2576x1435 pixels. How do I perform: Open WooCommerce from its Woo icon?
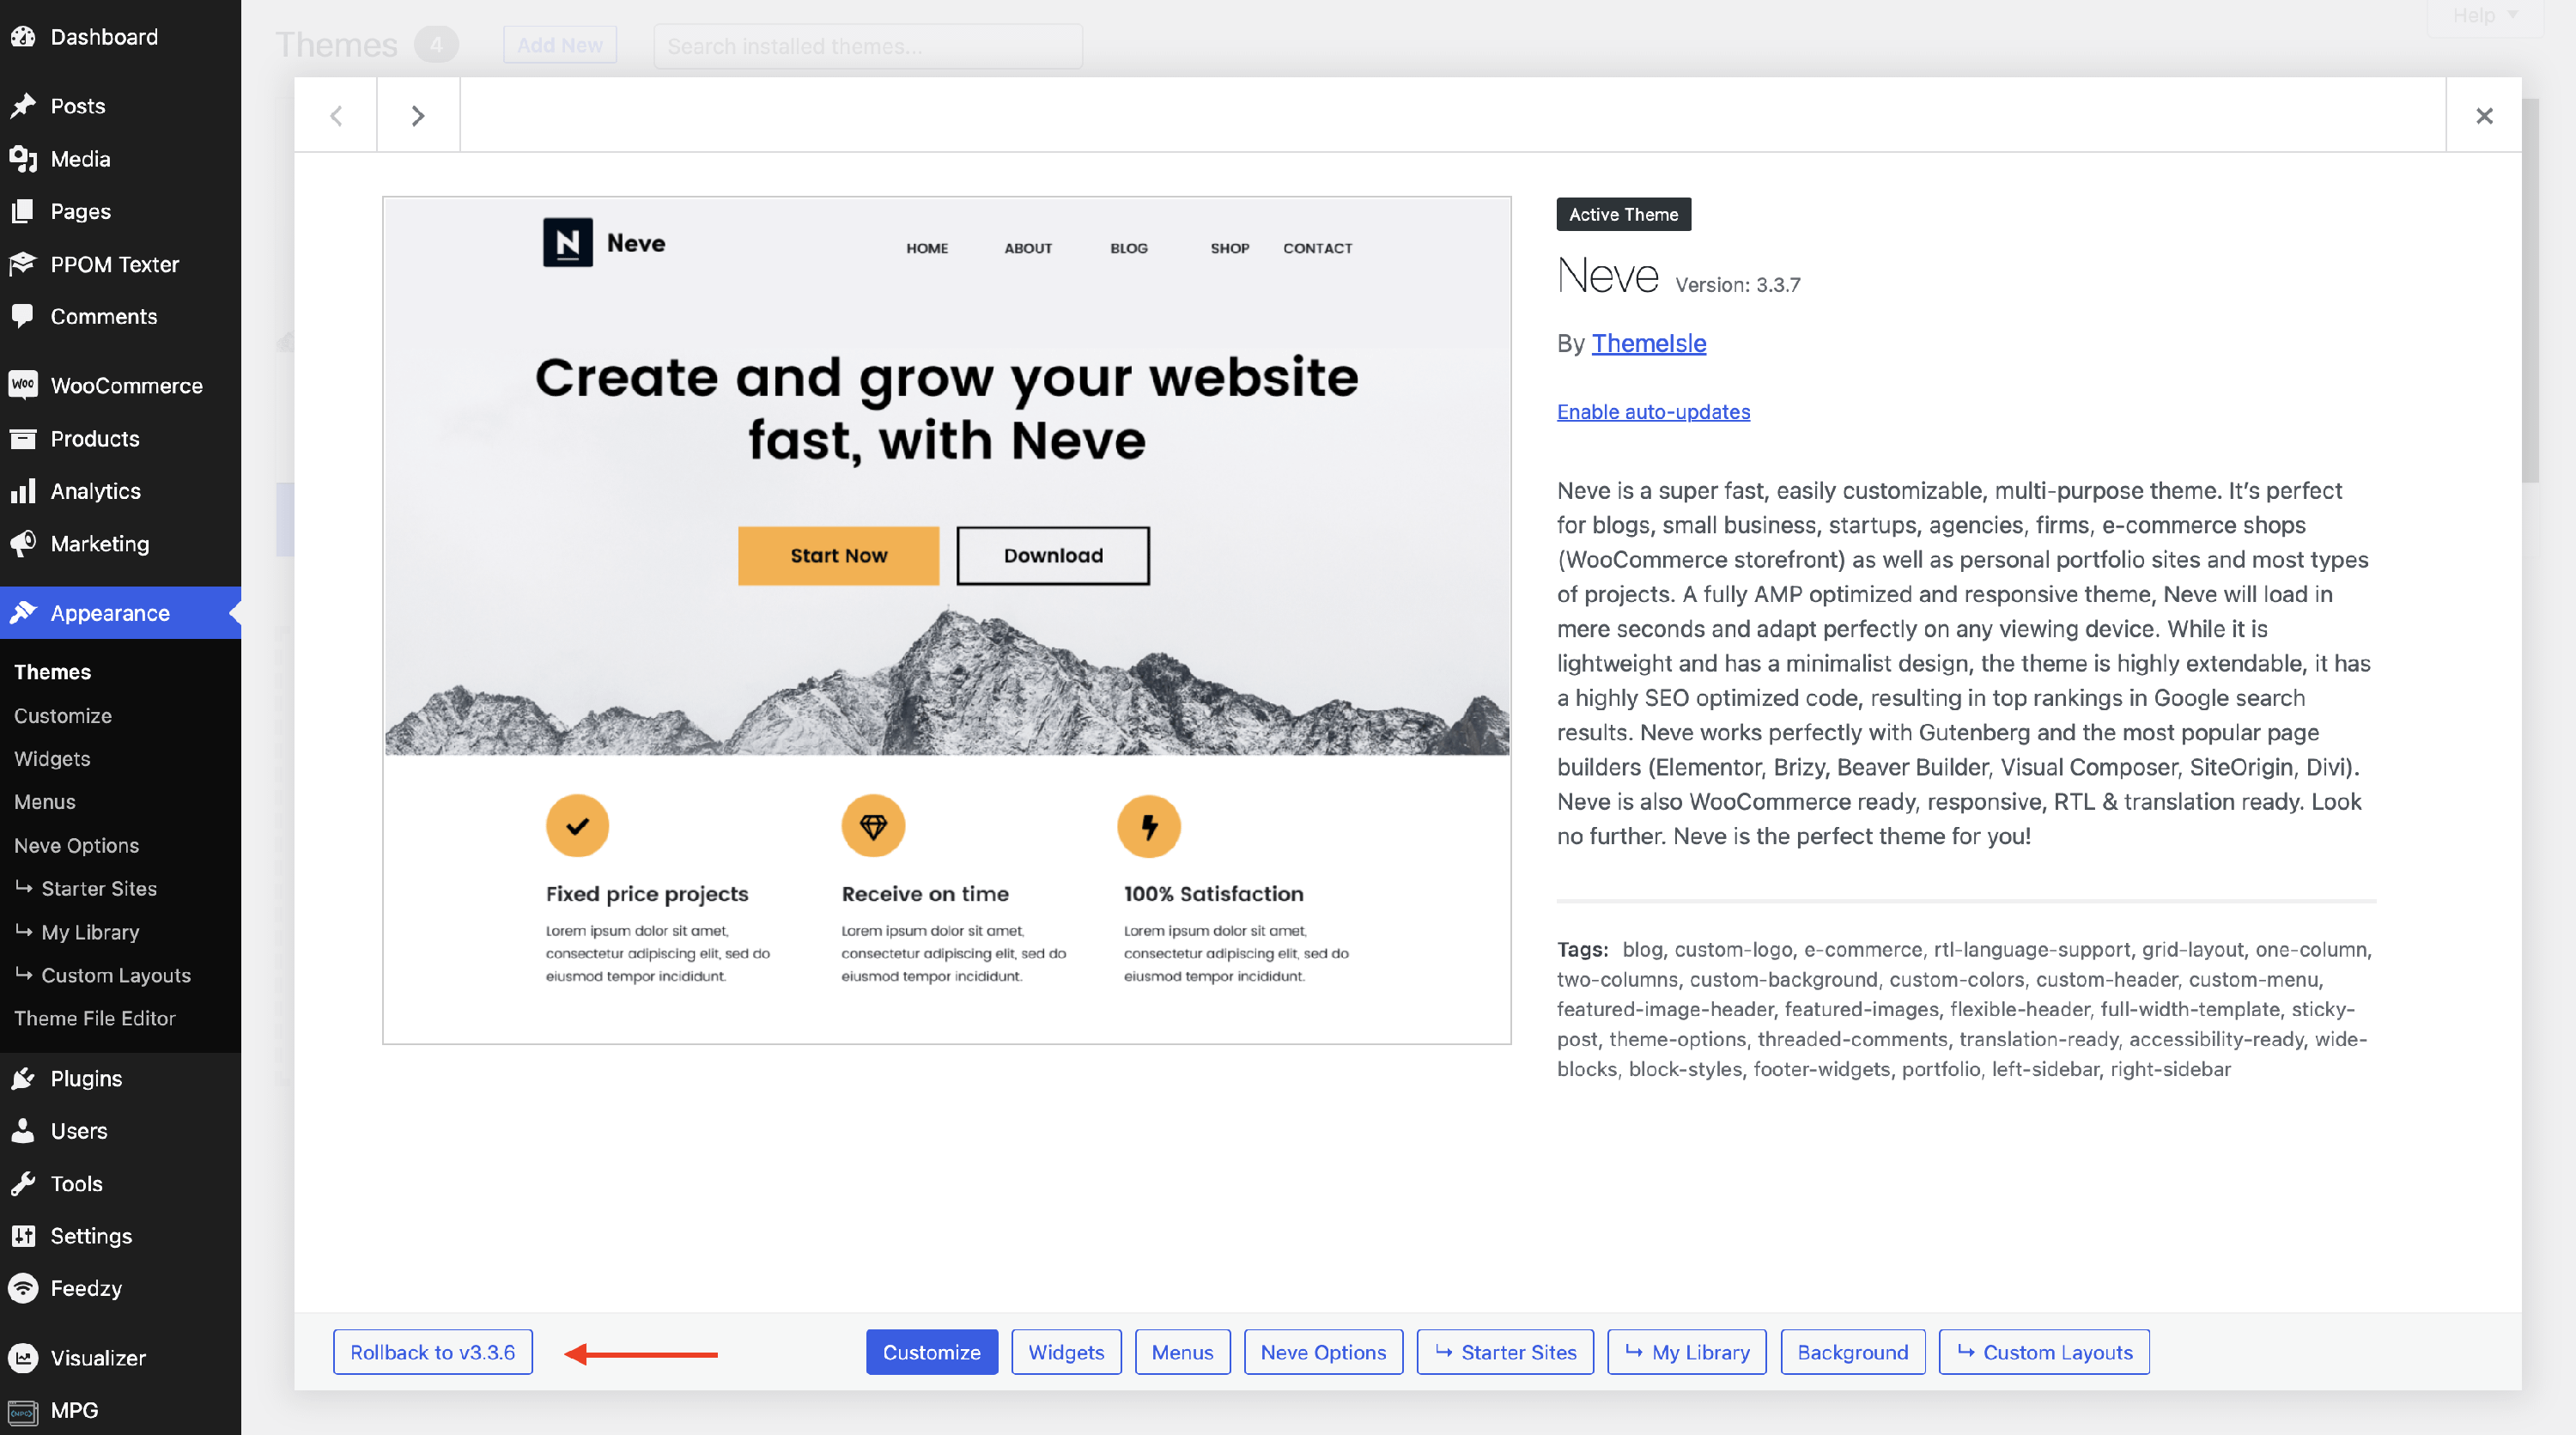pos(23,385)
